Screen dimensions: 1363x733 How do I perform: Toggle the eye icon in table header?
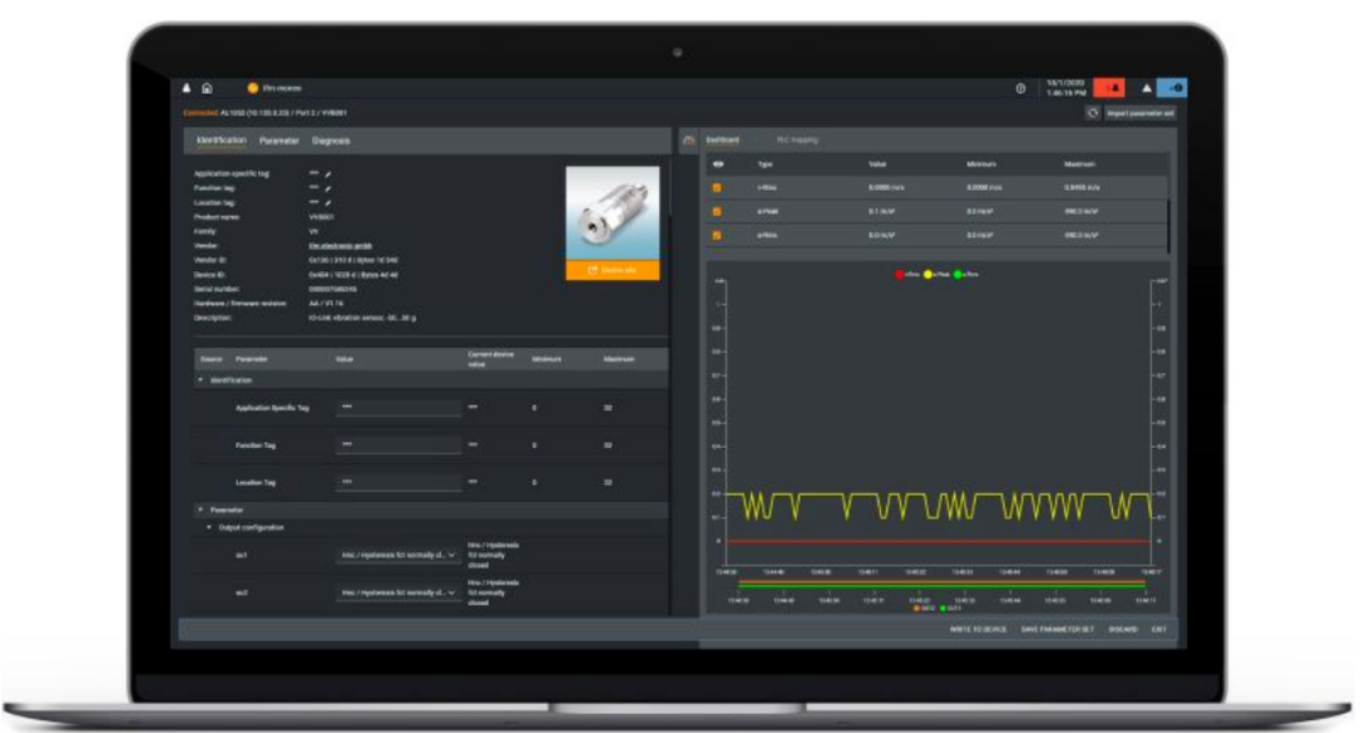[717, 164]
